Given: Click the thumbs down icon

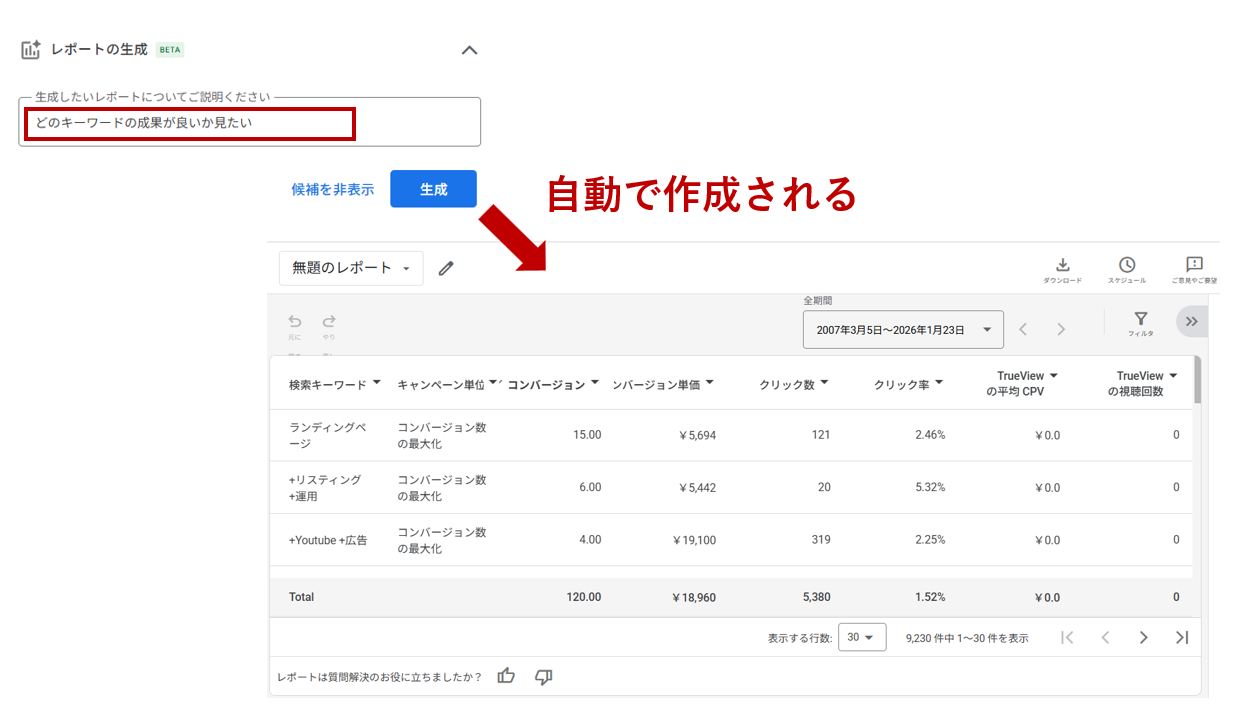Looking at the screenshot, I should pyautogui.click(x=544, y=677).
